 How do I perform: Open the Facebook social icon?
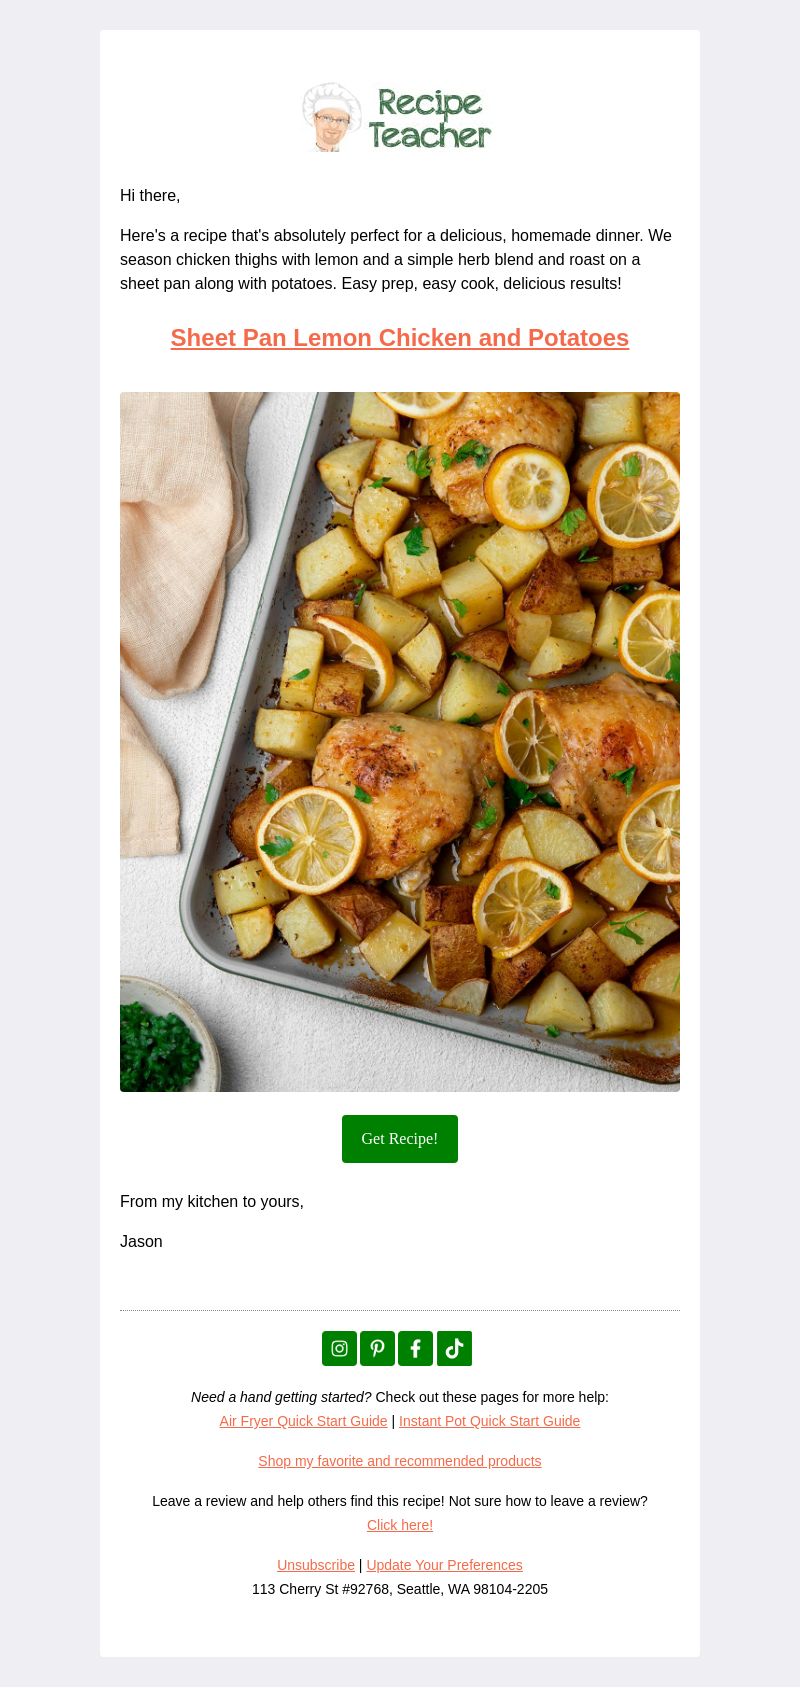pos(415,1348)
